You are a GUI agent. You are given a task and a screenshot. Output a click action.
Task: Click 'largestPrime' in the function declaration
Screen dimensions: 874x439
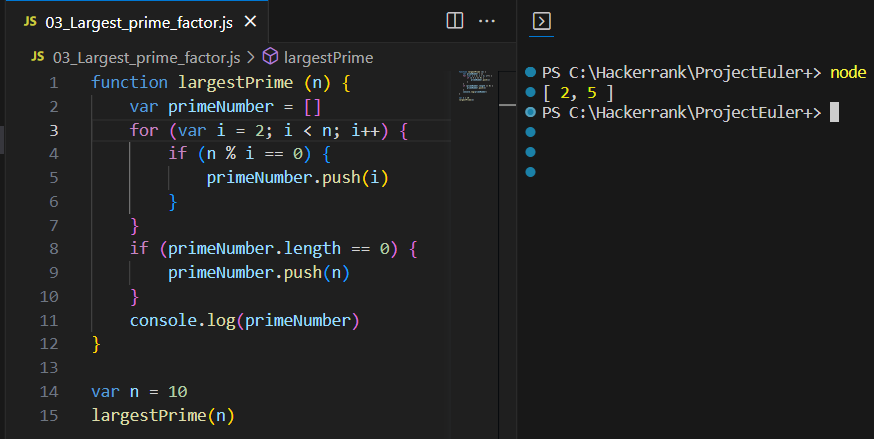click(x=235, y=82)
